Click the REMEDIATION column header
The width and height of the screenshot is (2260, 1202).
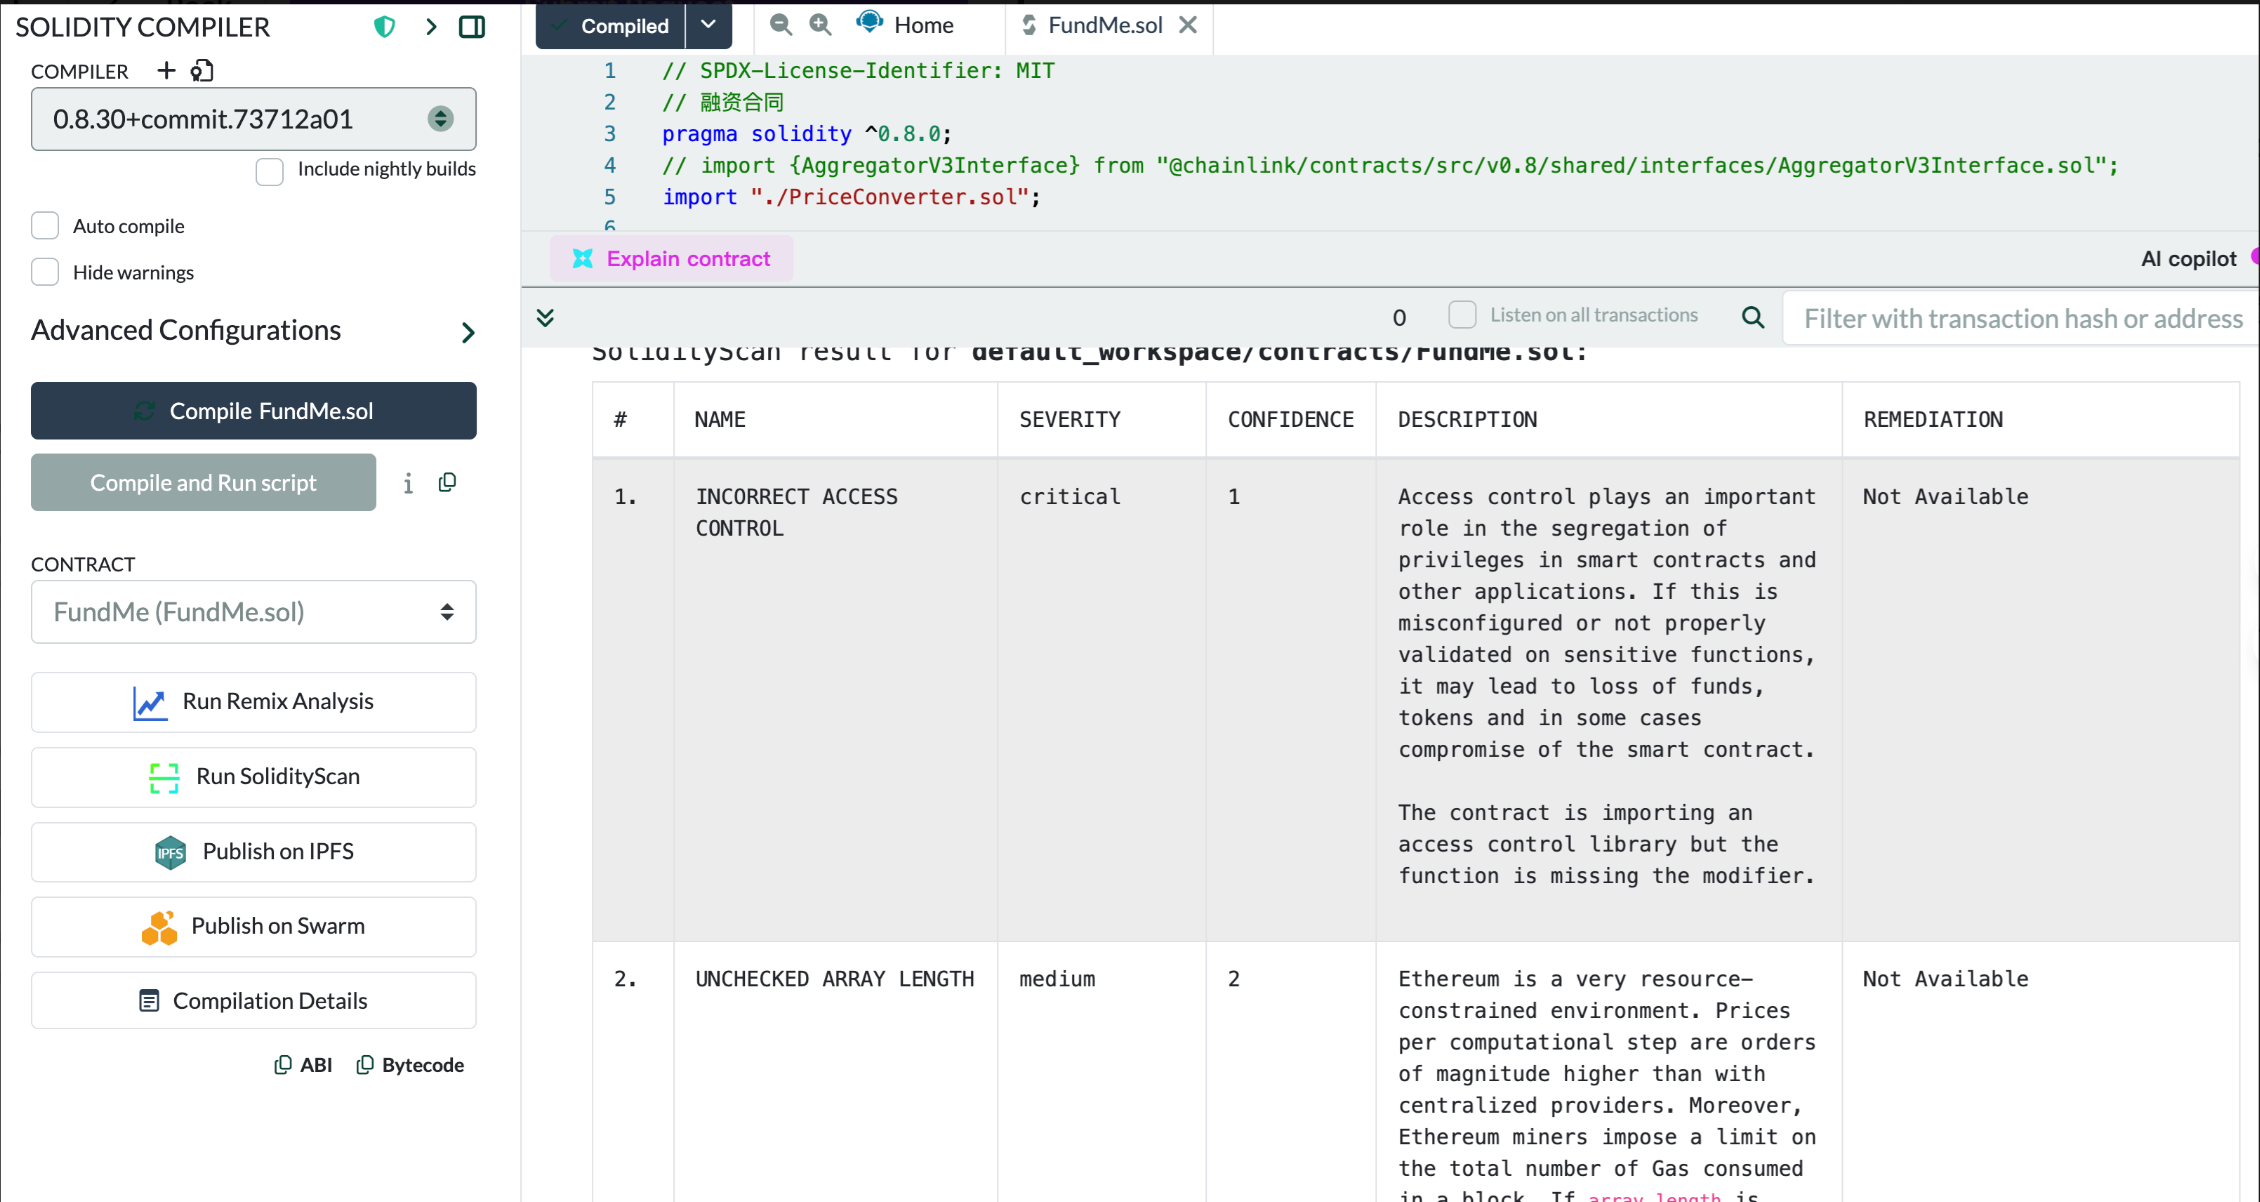pos(1933,420)
